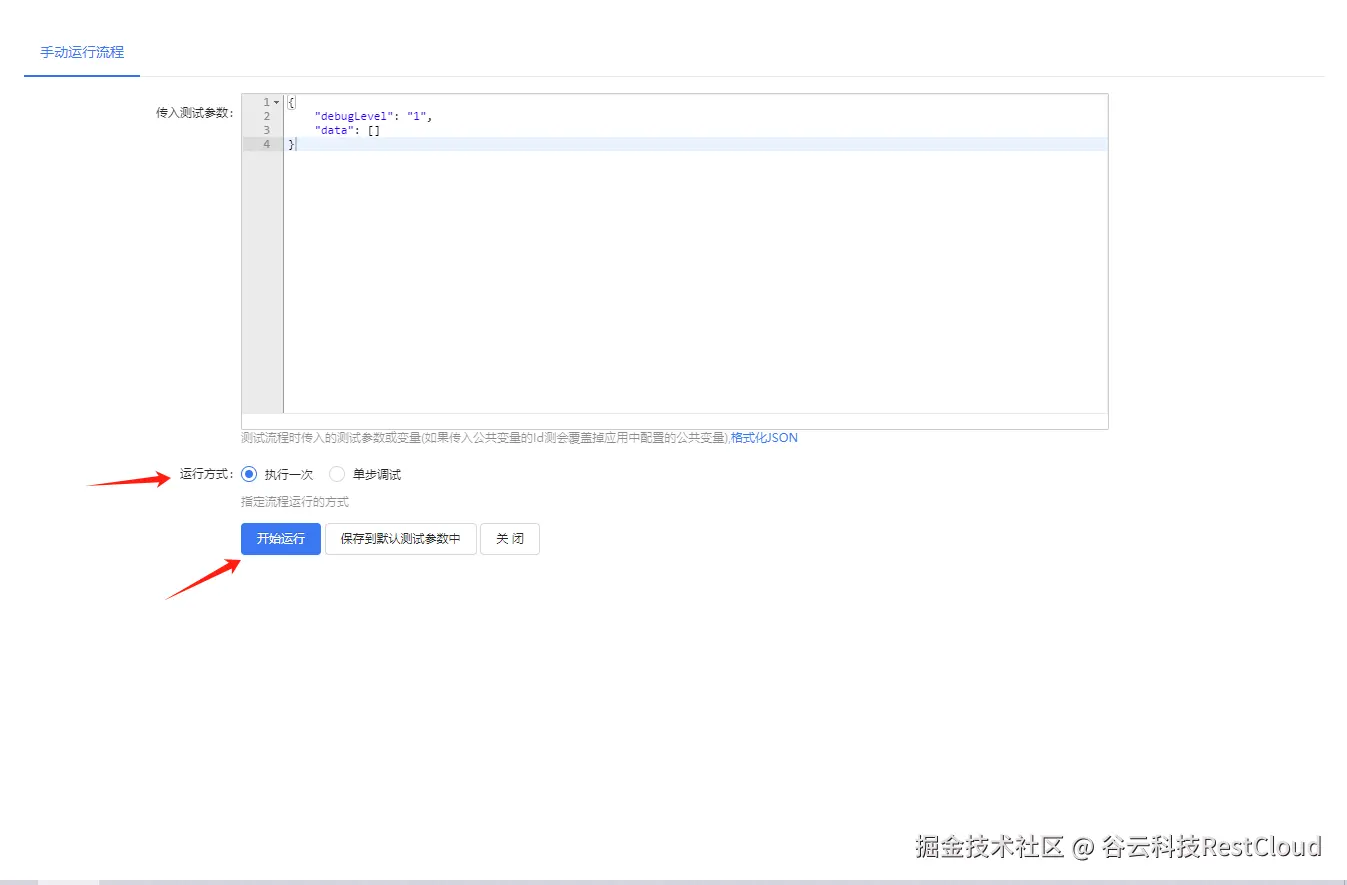Viewport: 1347px width, 885px height.
Task: Click line number 3 in the gutter
Action: coord(266,130)
